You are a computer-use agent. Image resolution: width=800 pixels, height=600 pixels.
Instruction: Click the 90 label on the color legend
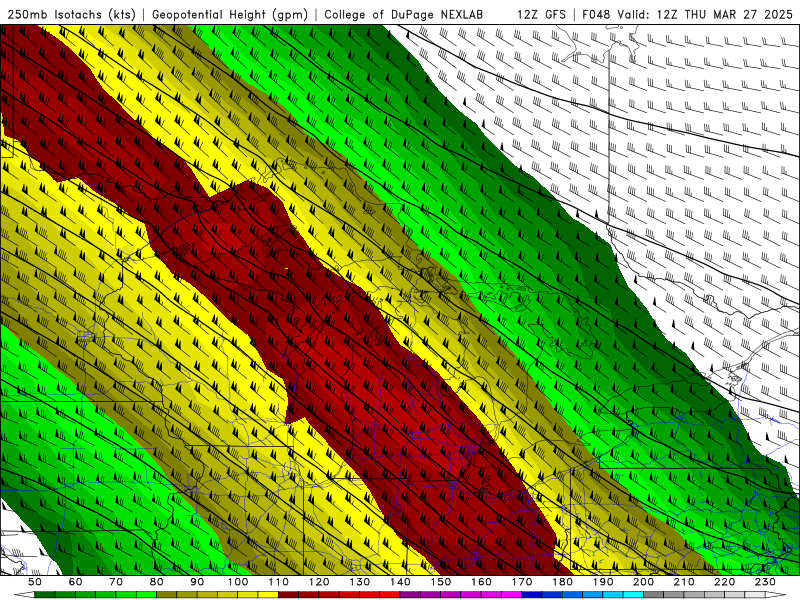point(197,582)
